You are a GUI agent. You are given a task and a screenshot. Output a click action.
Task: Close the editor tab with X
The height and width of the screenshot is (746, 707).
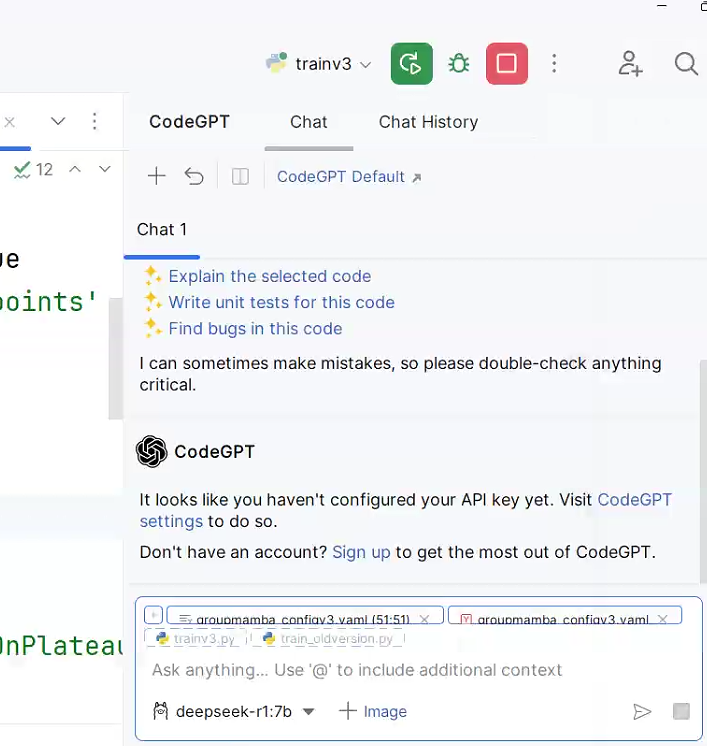pyautogui.click(x=10, y=122)
